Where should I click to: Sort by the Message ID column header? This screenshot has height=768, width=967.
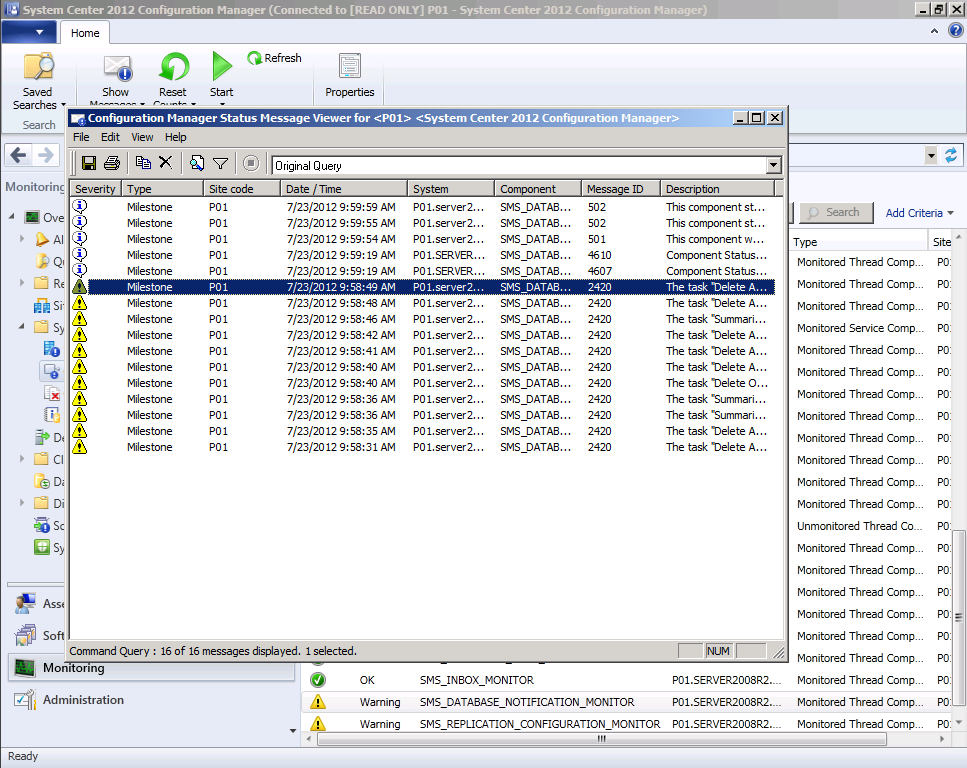pyautogui.click(x=620, y=189)
